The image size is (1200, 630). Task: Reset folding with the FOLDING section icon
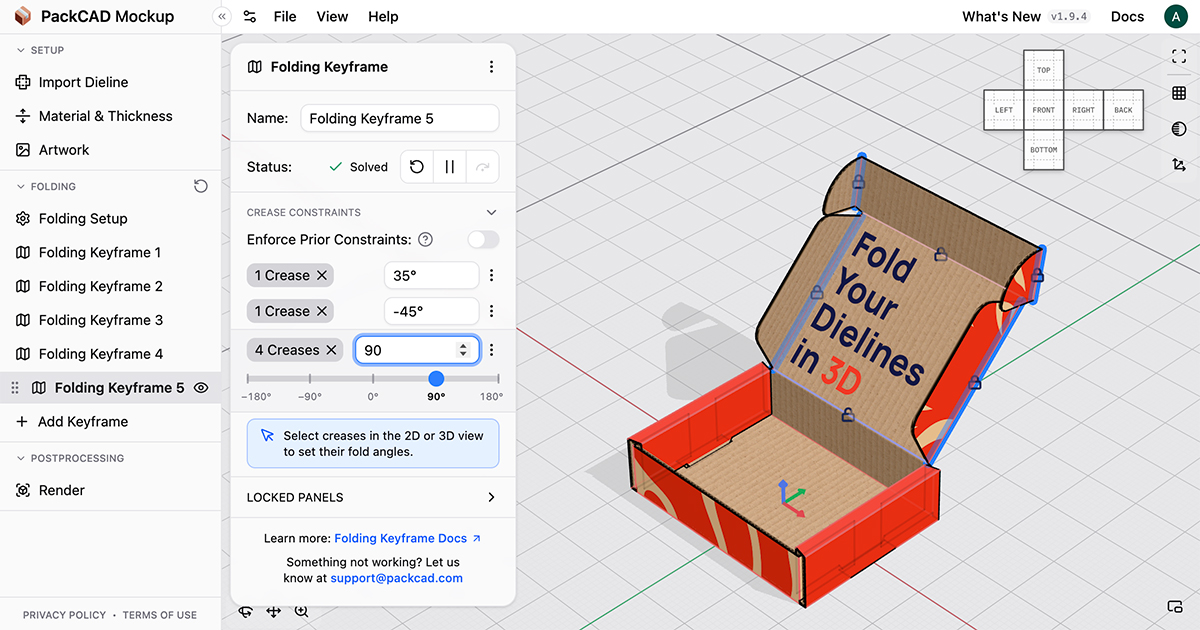[x=201, y=186]
